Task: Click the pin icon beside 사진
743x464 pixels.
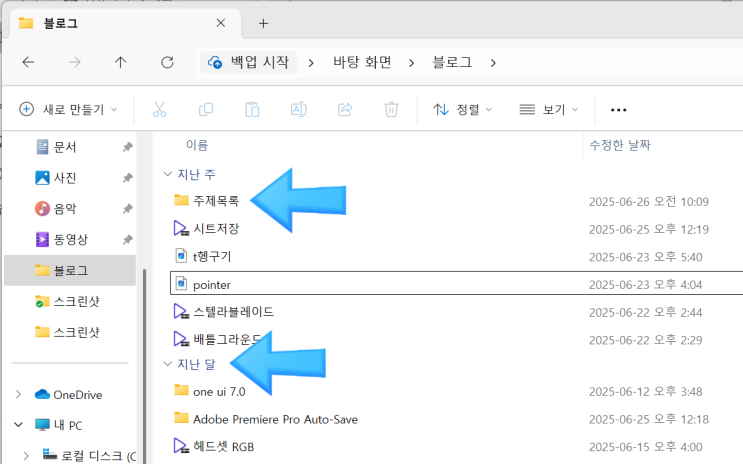Action: [x=127, y=178]
